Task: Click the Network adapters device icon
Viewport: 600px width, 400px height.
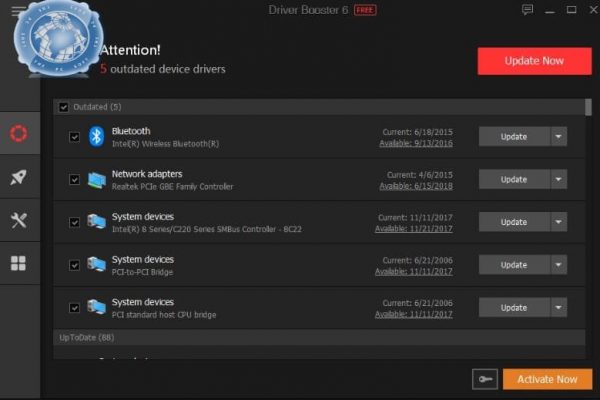Action: click(x=96, y=180)
